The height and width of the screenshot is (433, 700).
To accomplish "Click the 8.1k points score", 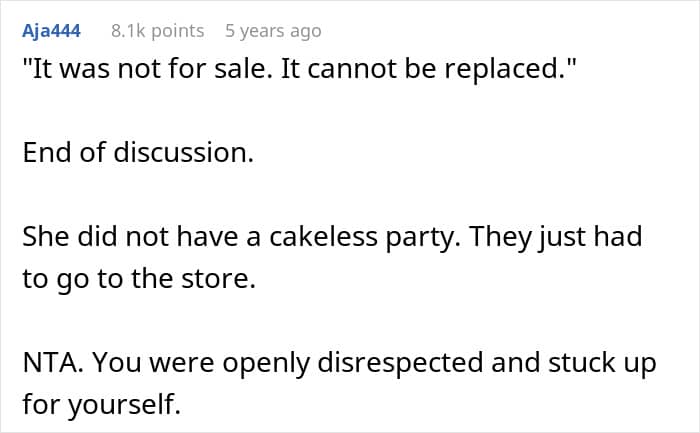I will tap(157, 31).
